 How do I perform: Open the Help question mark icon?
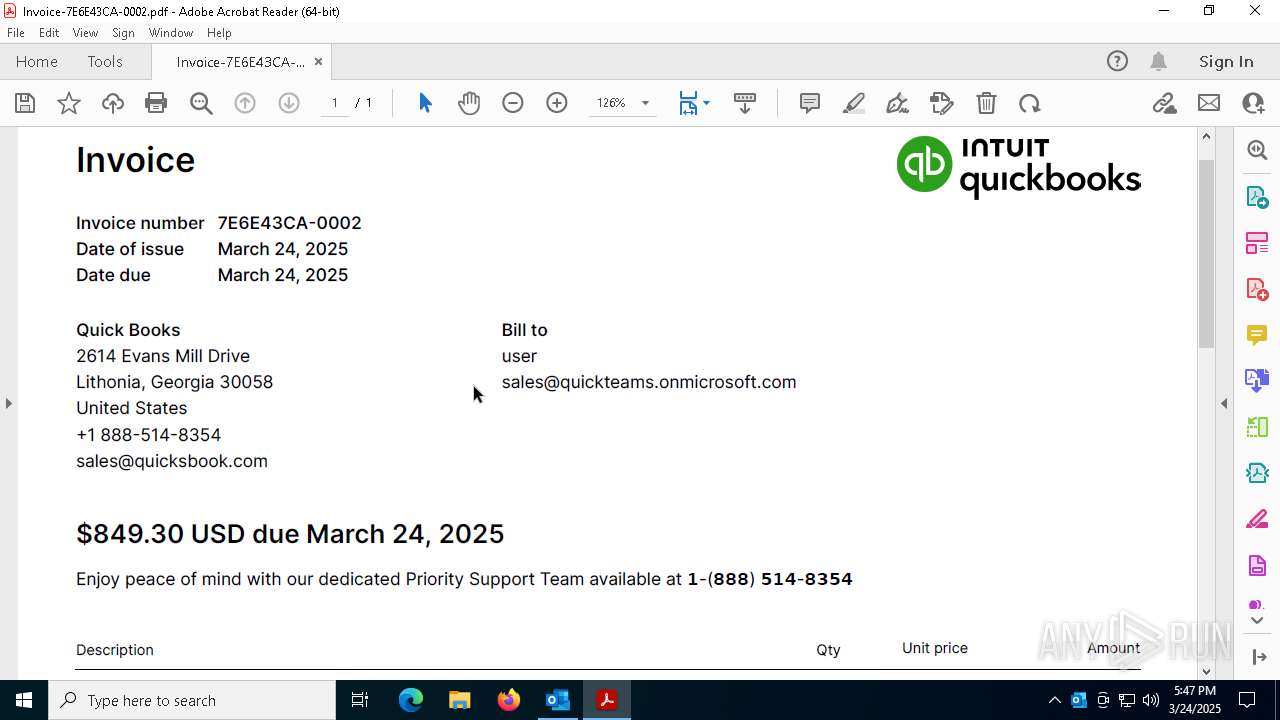click(x=1117, y=61)
